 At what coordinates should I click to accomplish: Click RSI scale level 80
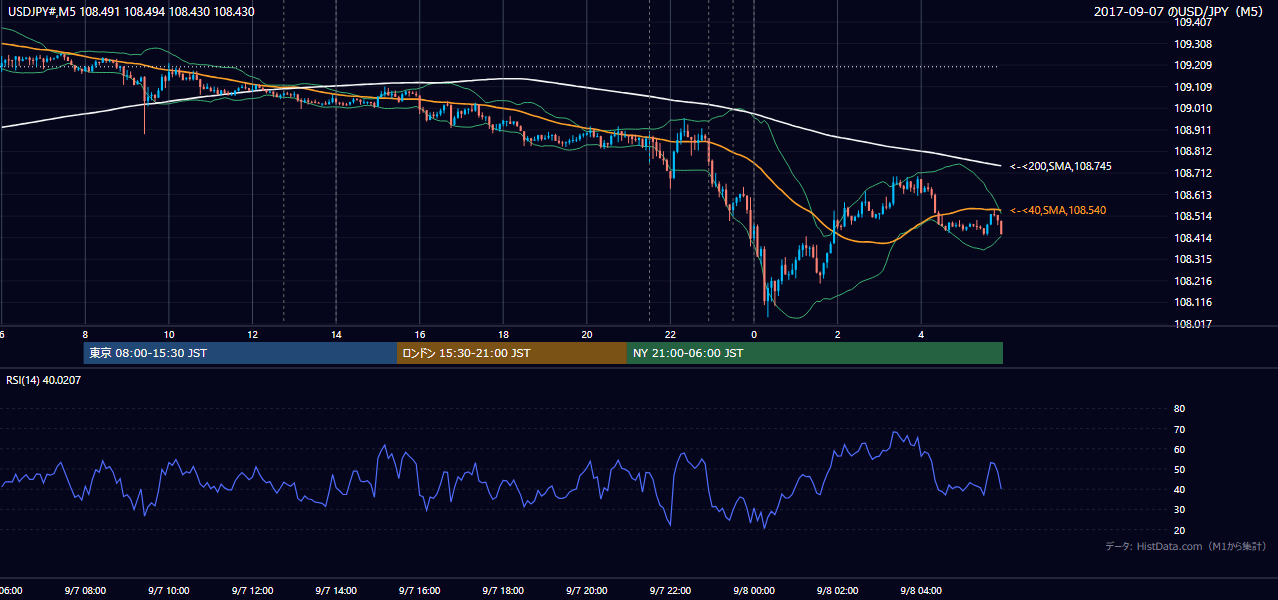[x=1179, y=409]
